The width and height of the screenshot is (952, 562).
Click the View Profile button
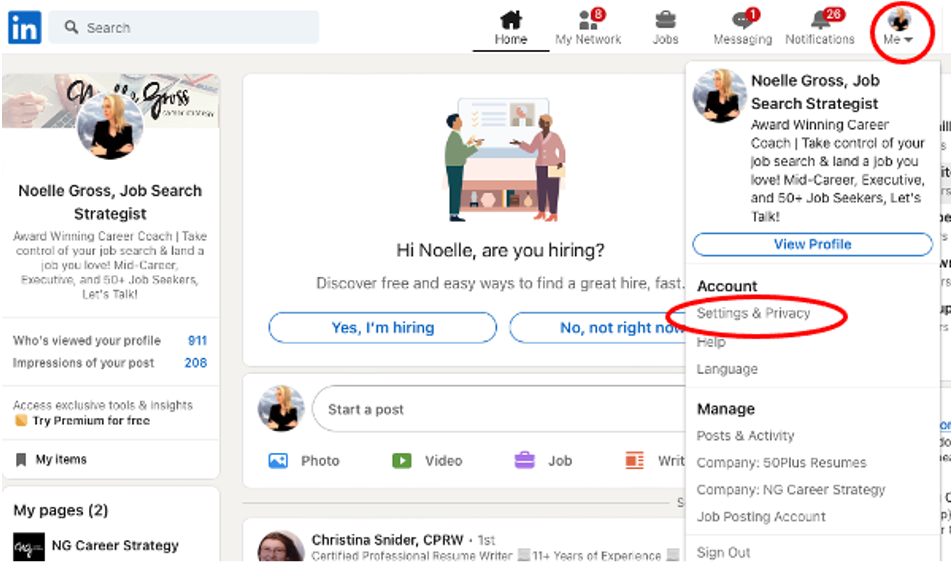click(812, 244)
